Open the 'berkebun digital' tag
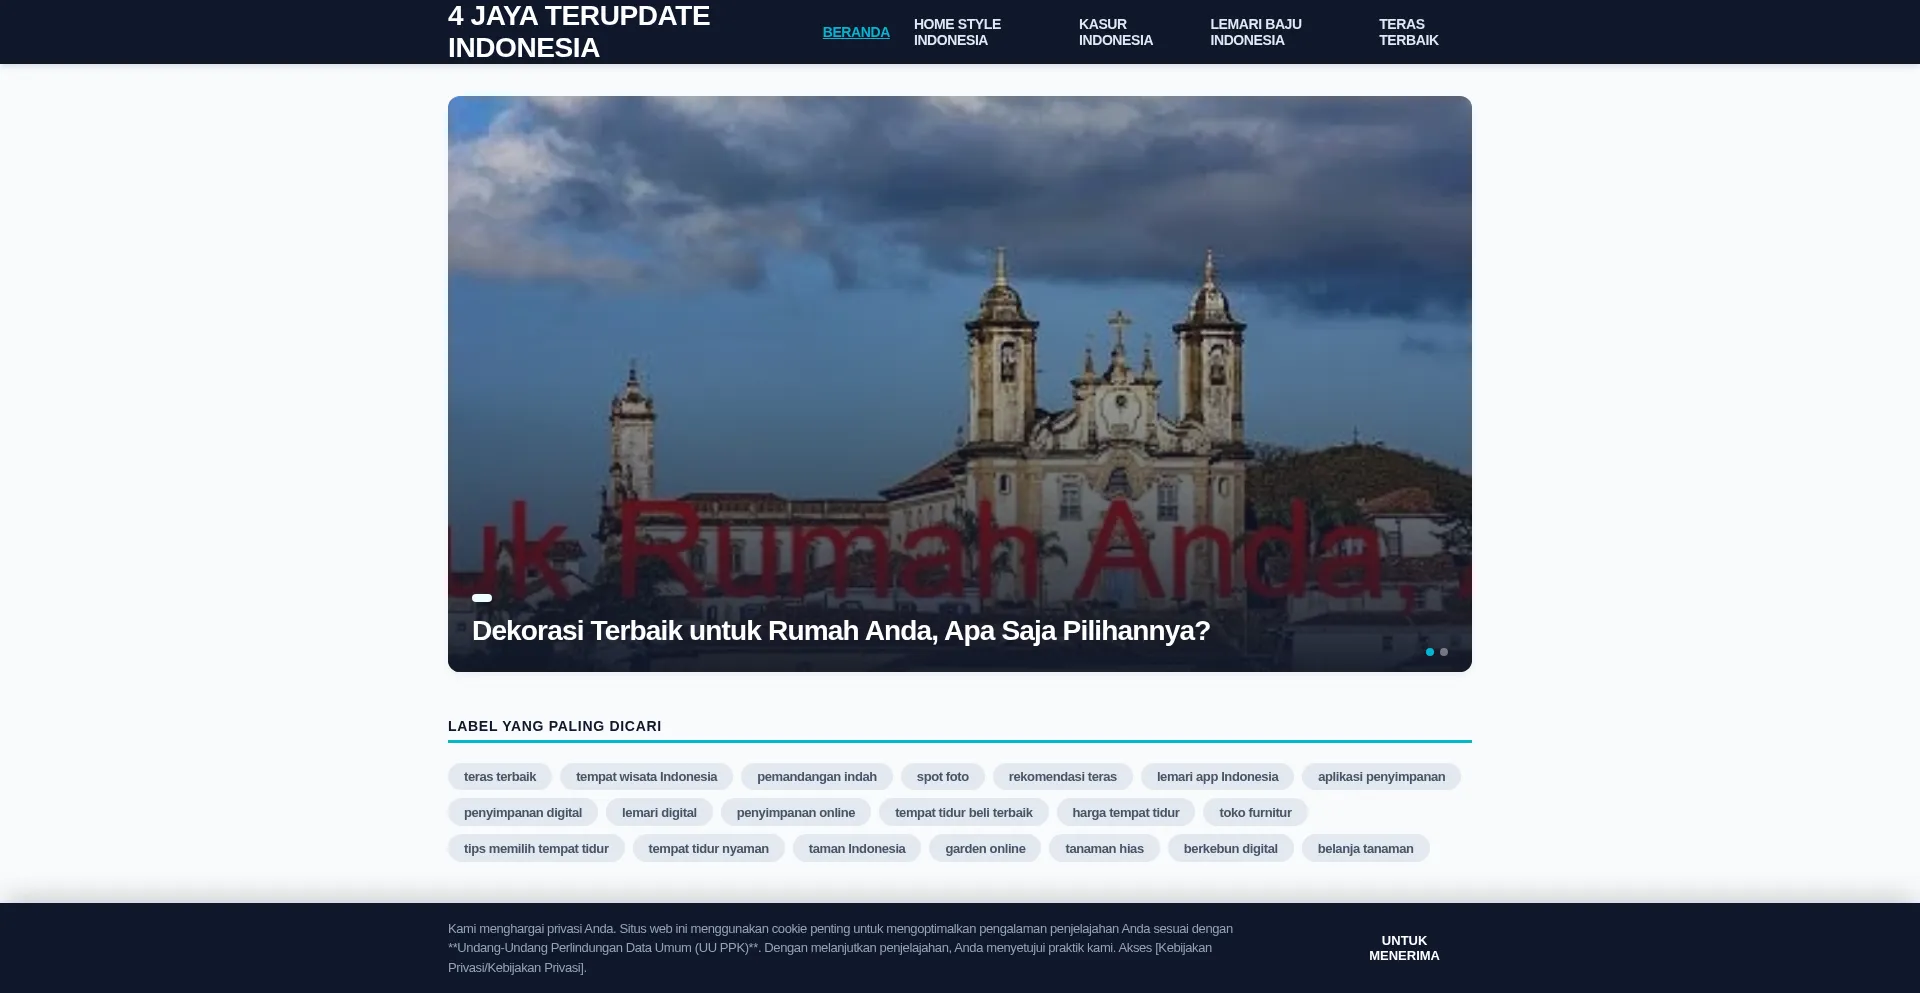 [1231, 849]
